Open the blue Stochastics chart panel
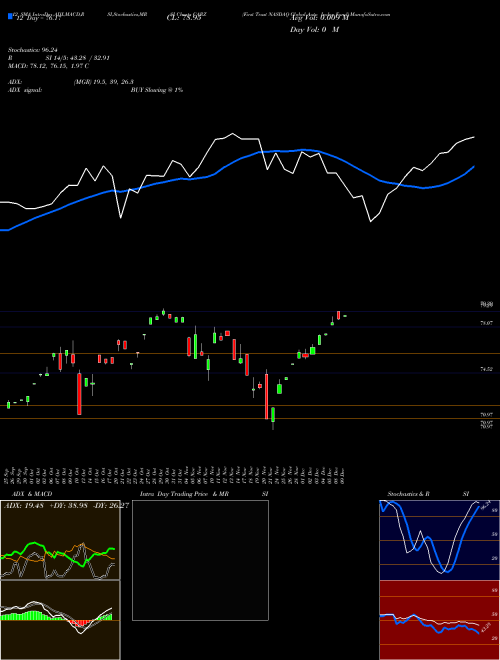This screenshot has height=660, width=500. (440, 540)
